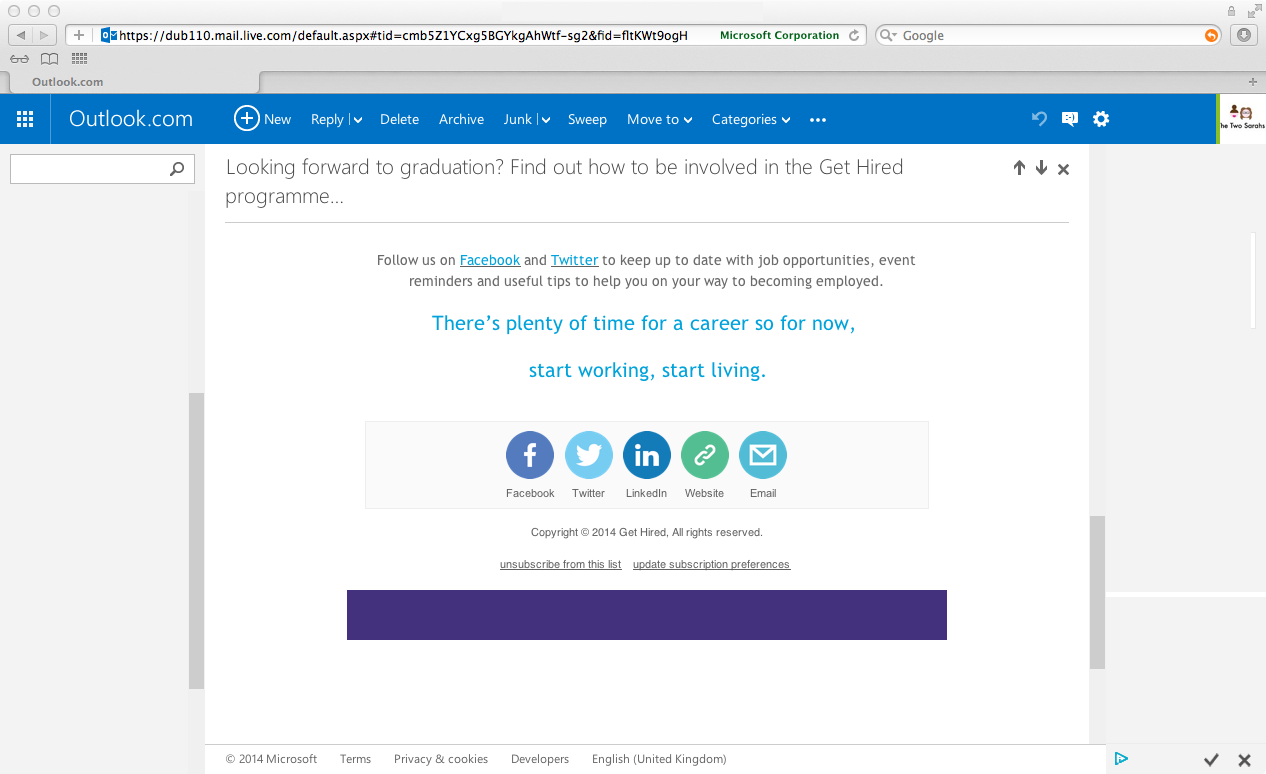The image size is (1266, 774).
Task: Click the Sweep toolbar command
Action: [x=587, y=119]
